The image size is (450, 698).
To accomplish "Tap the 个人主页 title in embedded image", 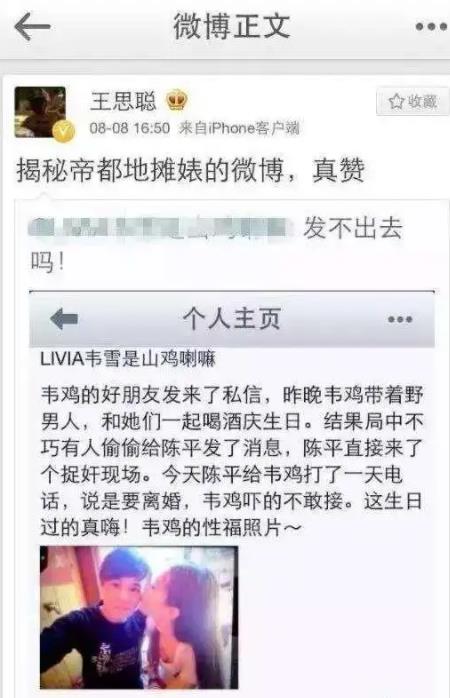I will pyautogui.click(x=231, y=319).
